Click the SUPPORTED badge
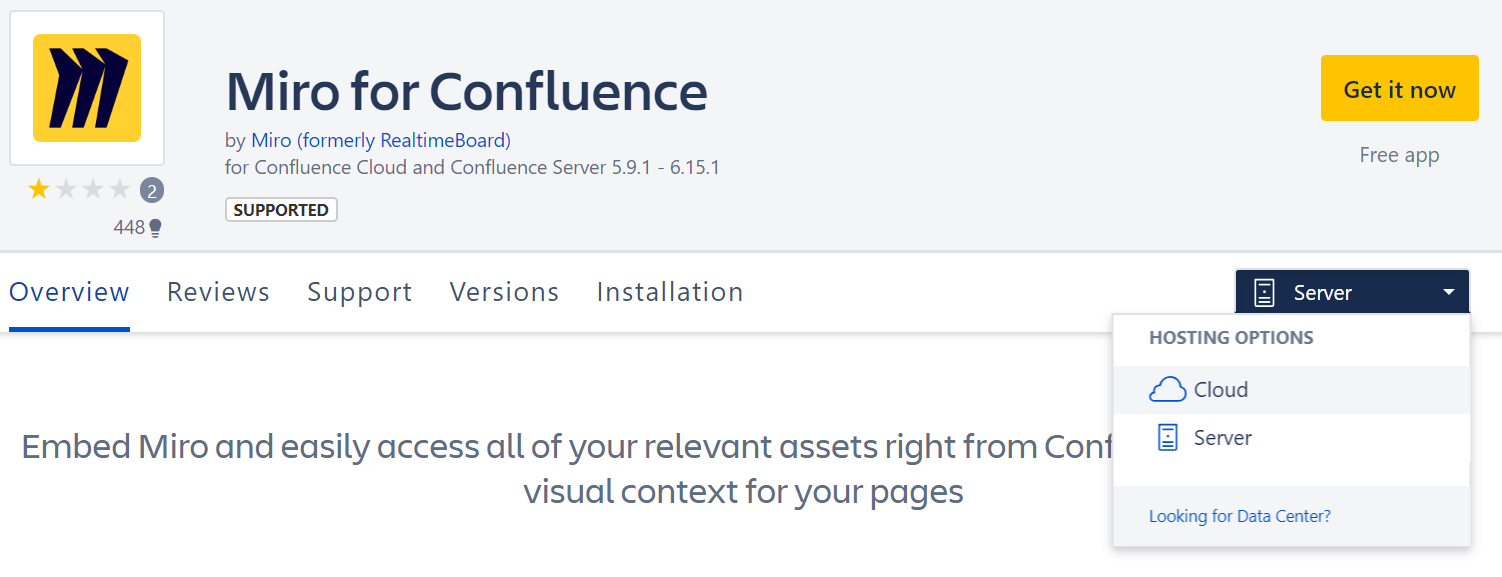1502x577 pixels. pyautogui.click(x=281, y=210)
